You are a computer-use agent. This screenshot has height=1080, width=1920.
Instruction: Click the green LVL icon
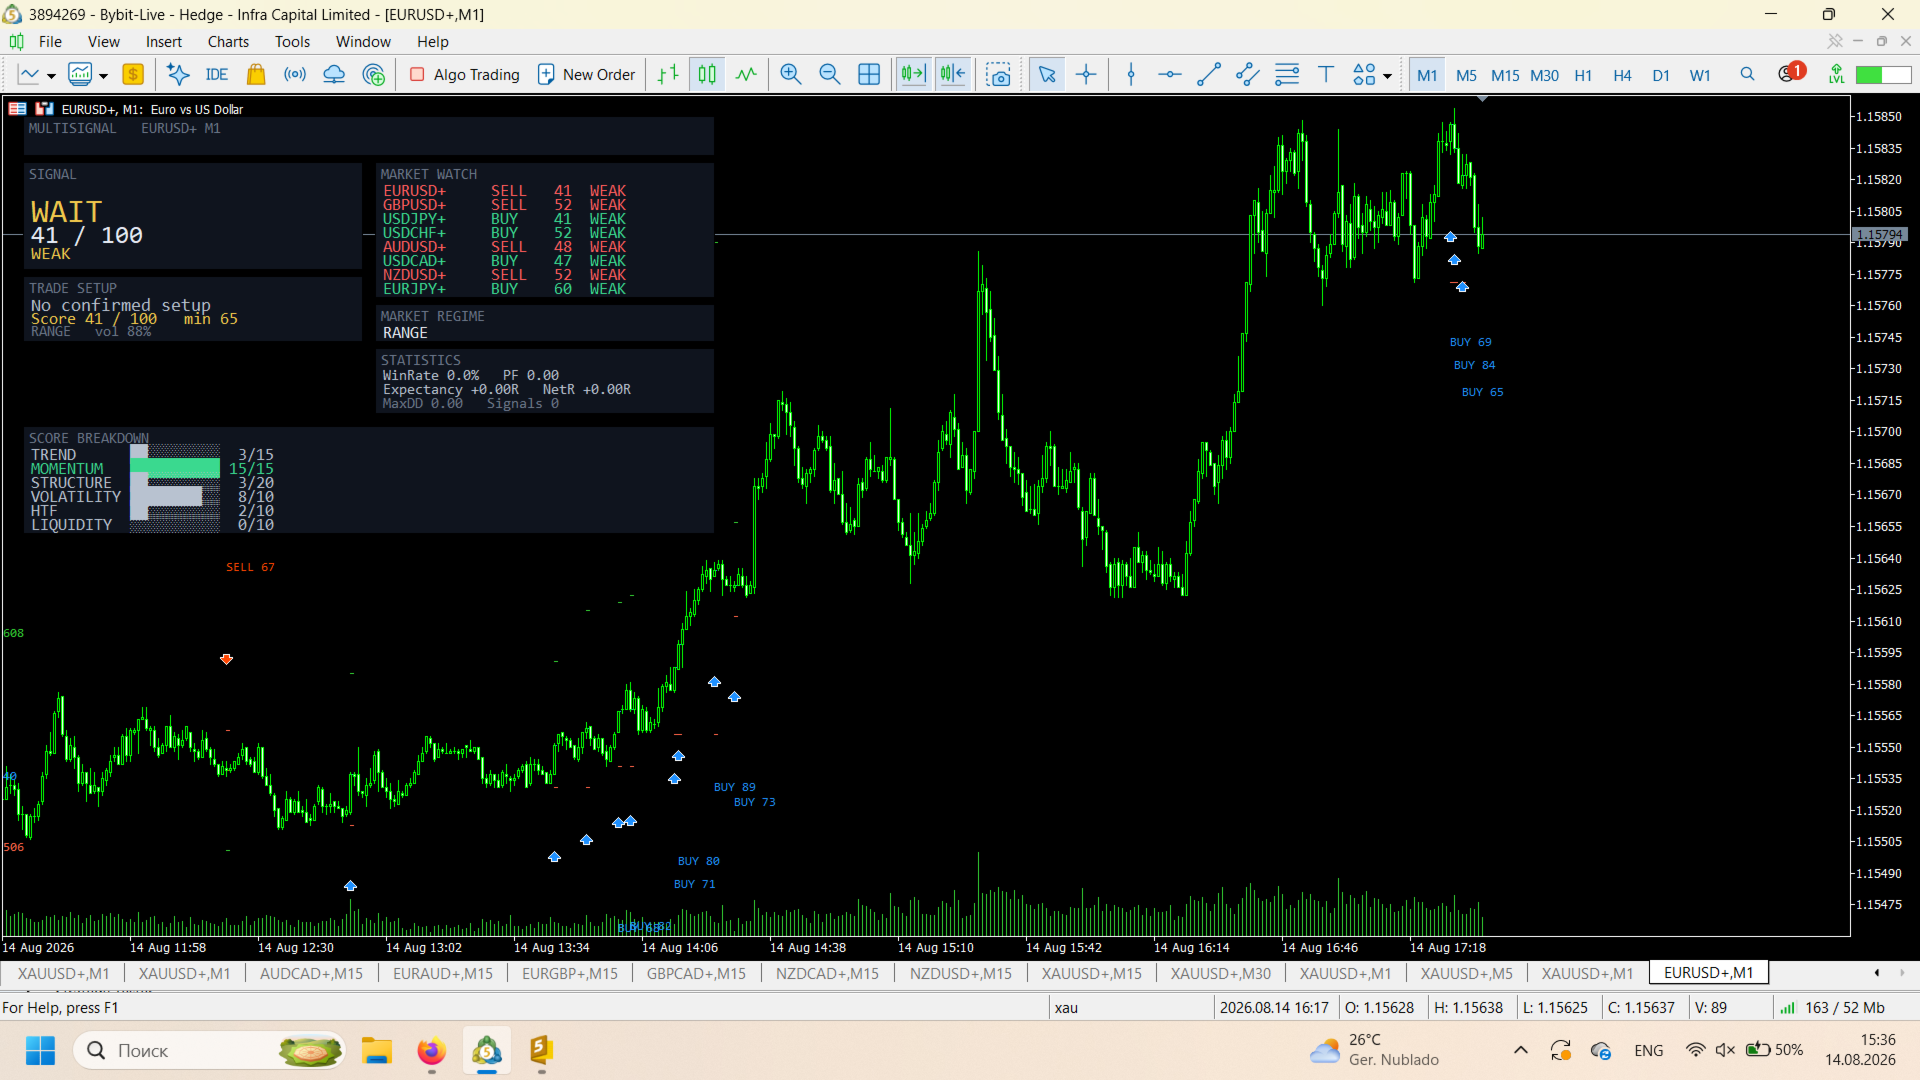[x=1836, y=74]
